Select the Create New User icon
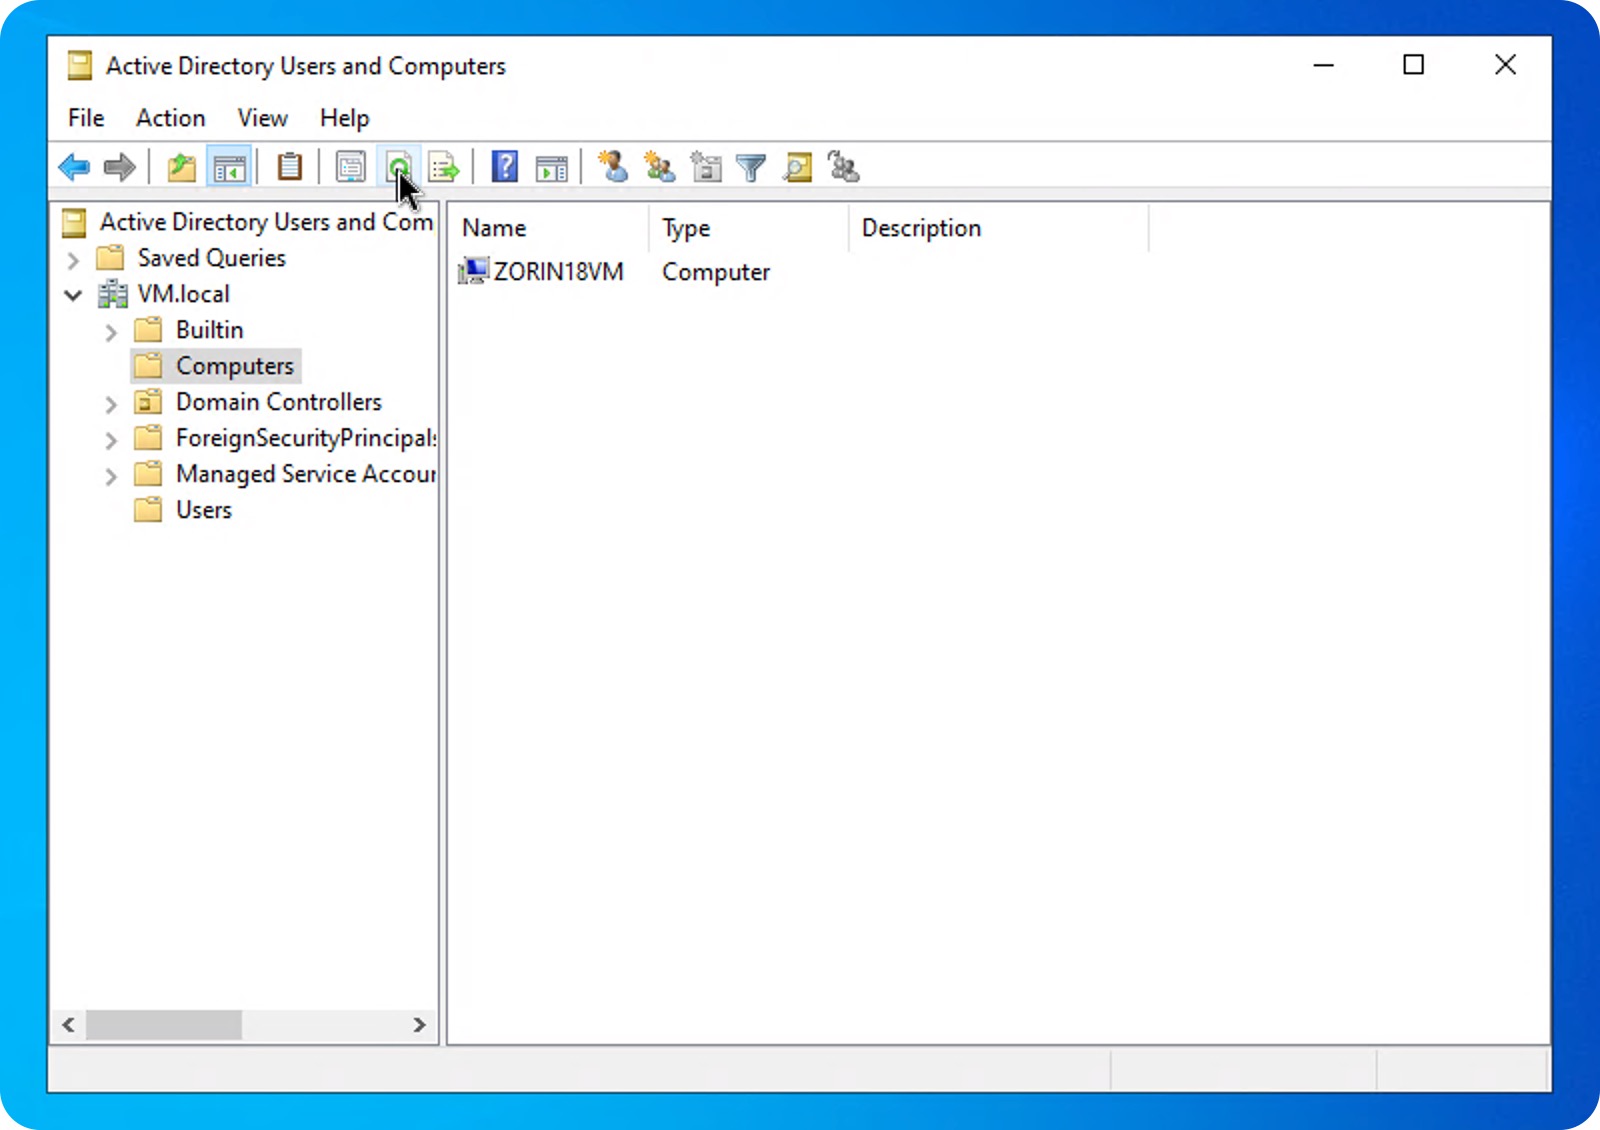Screen dimensions: 1600x1130 click(613, 167)
